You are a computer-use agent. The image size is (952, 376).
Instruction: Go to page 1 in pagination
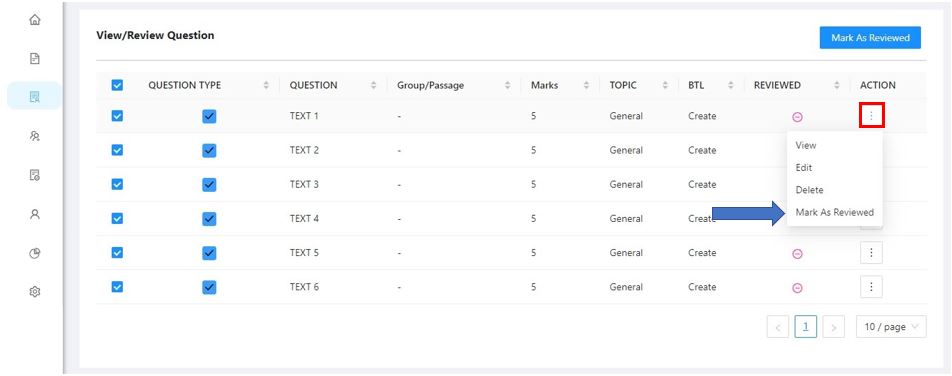pyautogui.click(x=806, y=327)
